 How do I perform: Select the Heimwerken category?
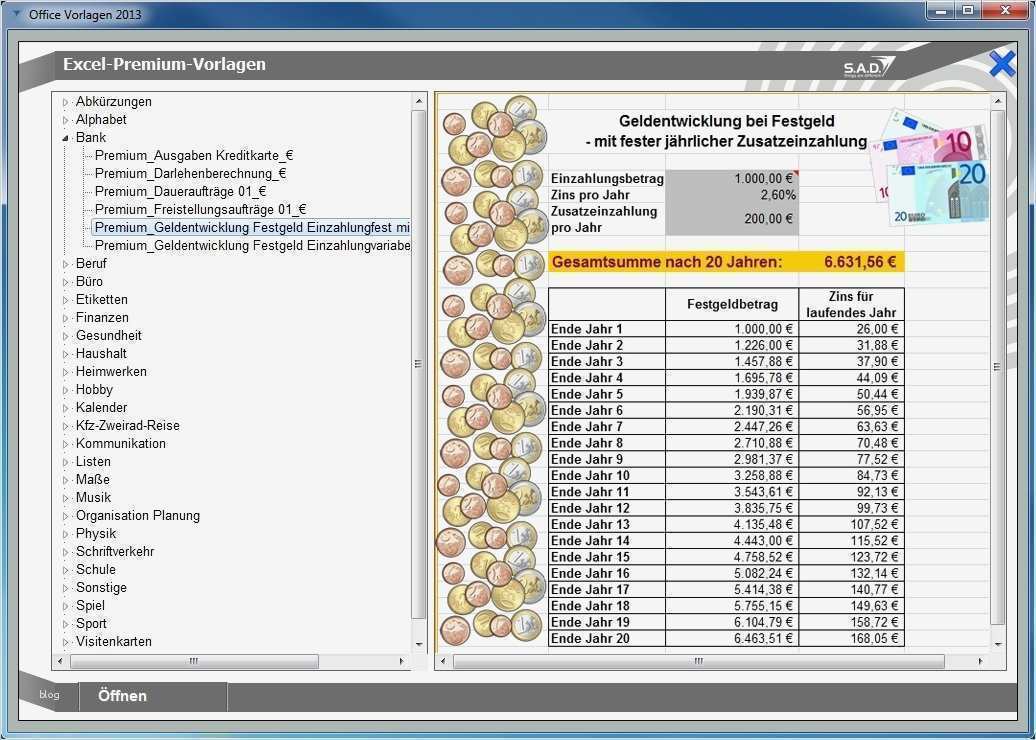point(111,371)
